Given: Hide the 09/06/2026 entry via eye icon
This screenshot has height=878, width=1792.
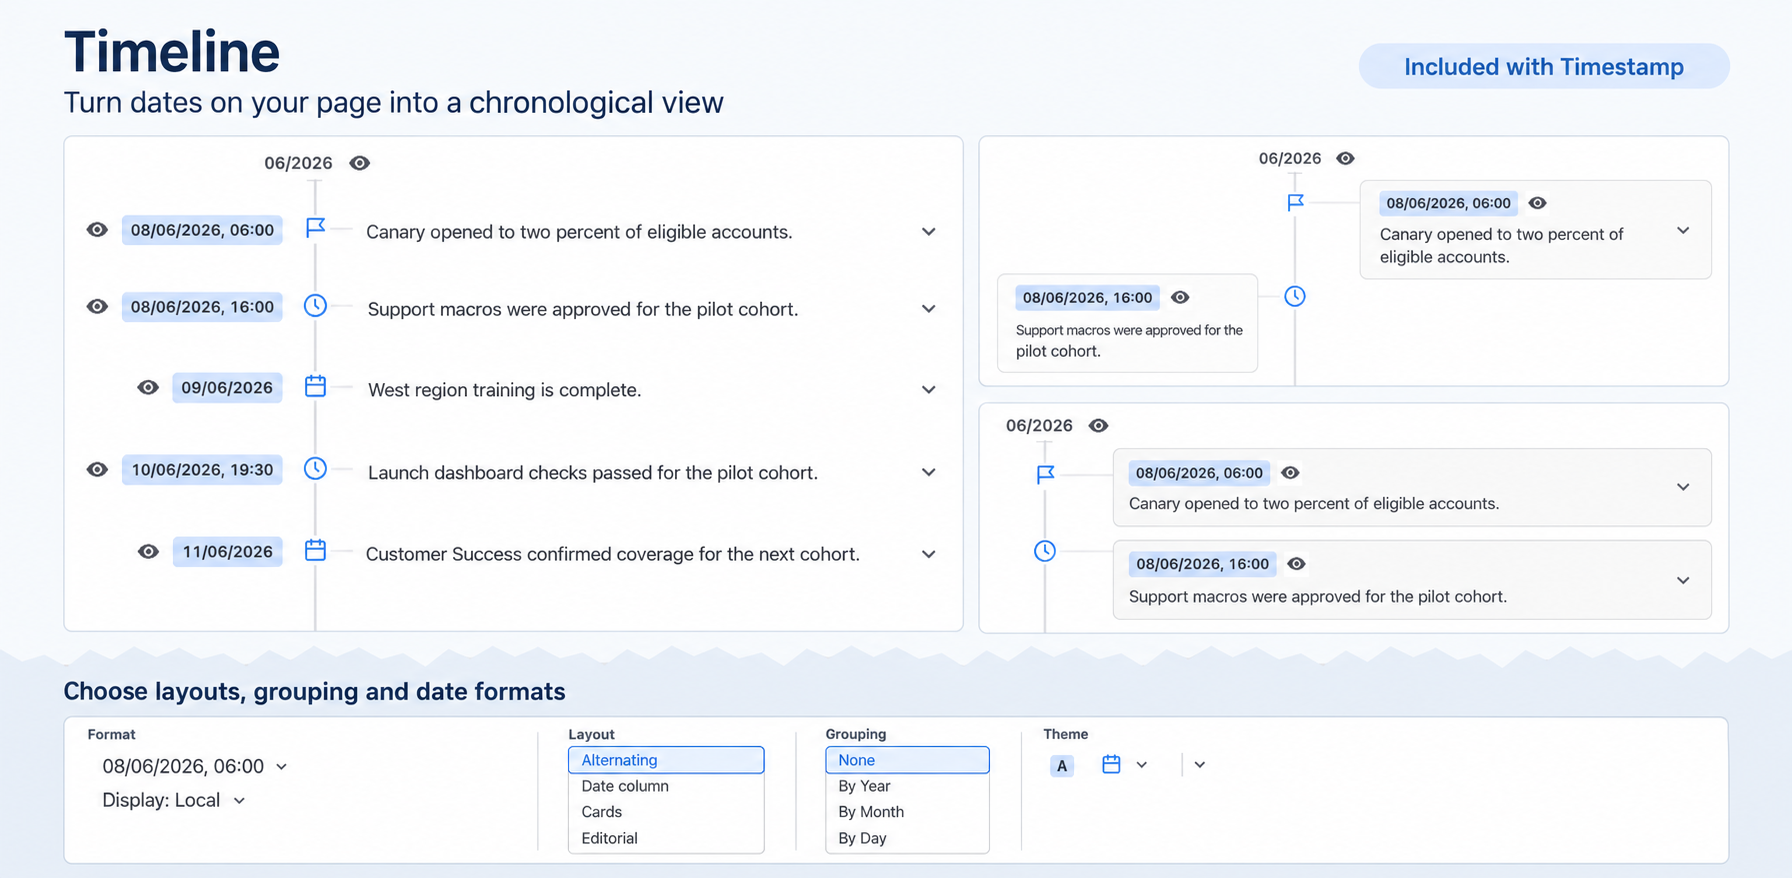Looking at the screenshot, I should coord(148,388).
